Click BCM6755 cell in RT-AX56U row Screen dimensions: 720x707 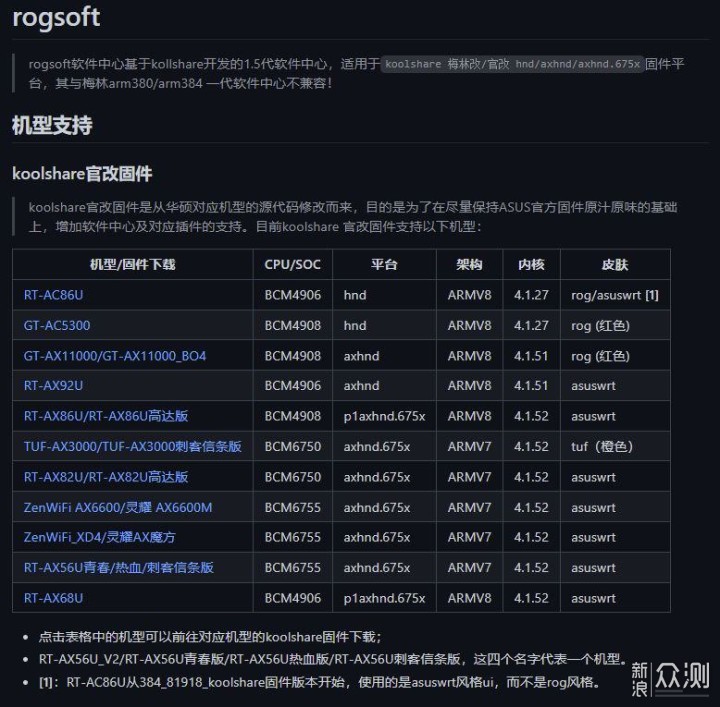292,568
